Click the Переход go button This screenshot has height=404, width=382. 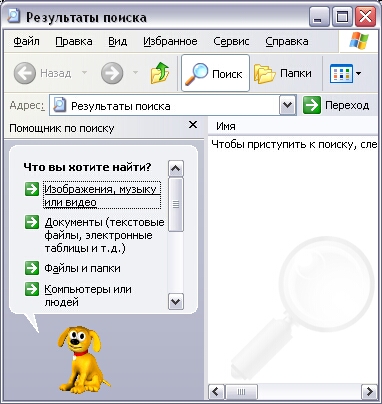336,106
